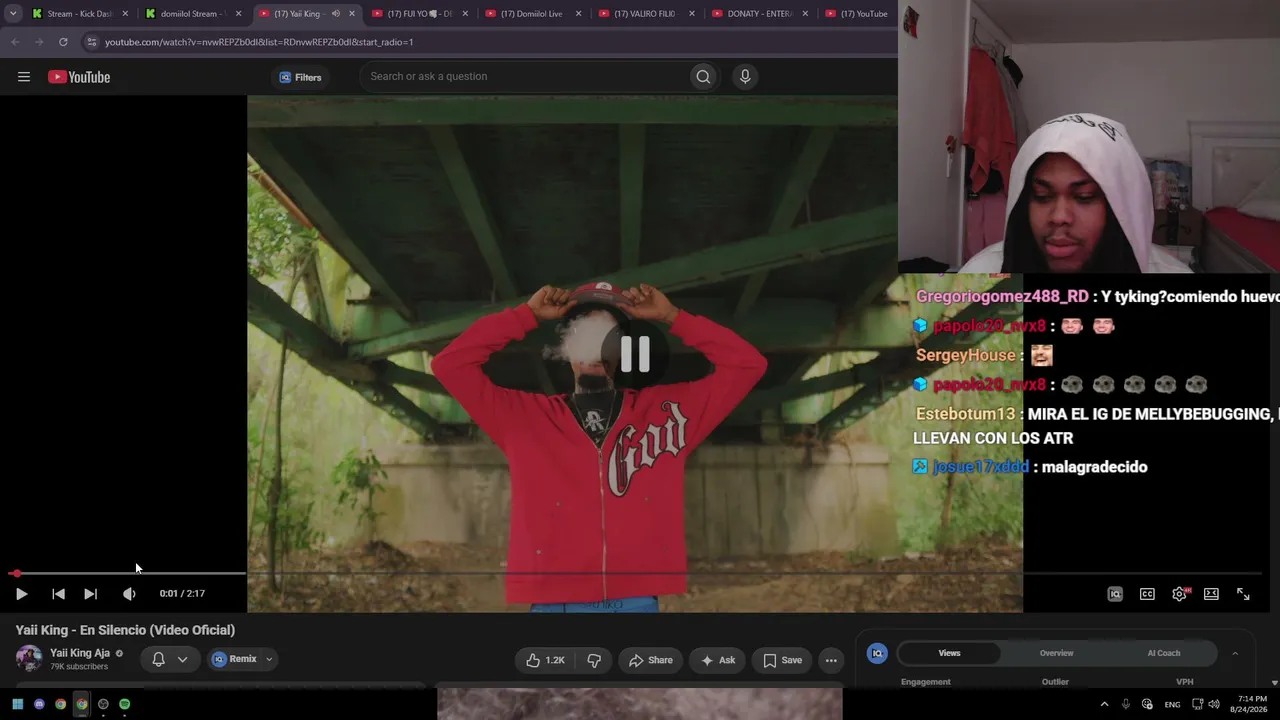
Task: Expand the subscription options chevron
Action: [x=182, y=659]
